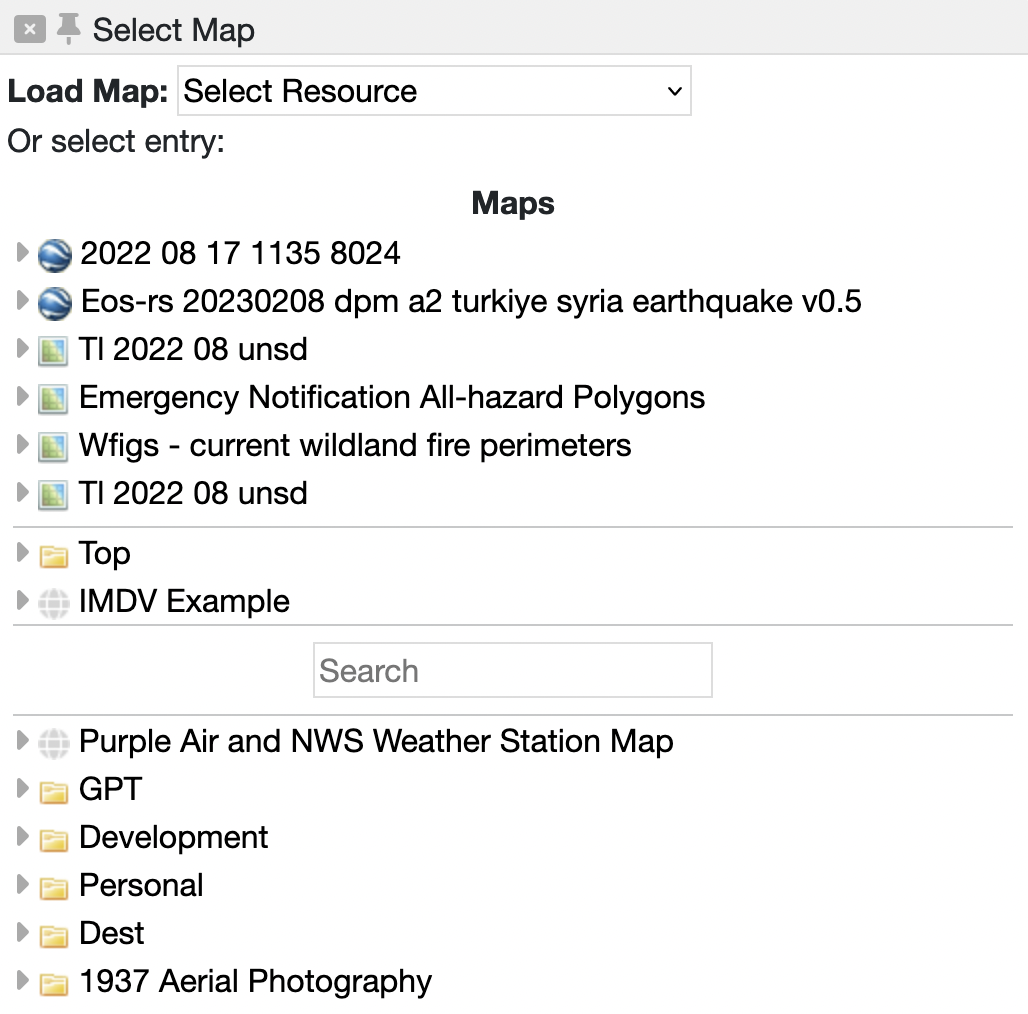1028x1014 pixels.
Task: Open the Select Resource dropdown
Action: click(434, 91)
